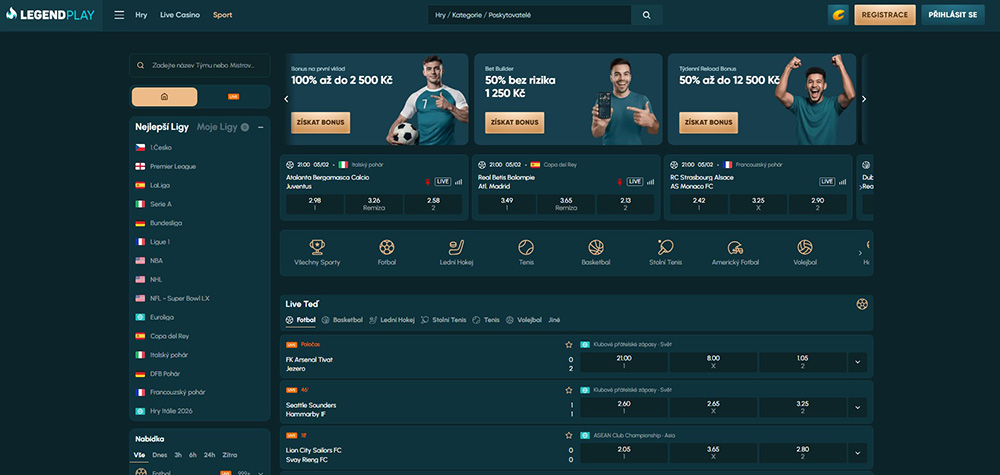Click the LegendPlay logo
The width and height of the screenshot is (1000, 475).
tap(50, 14)
